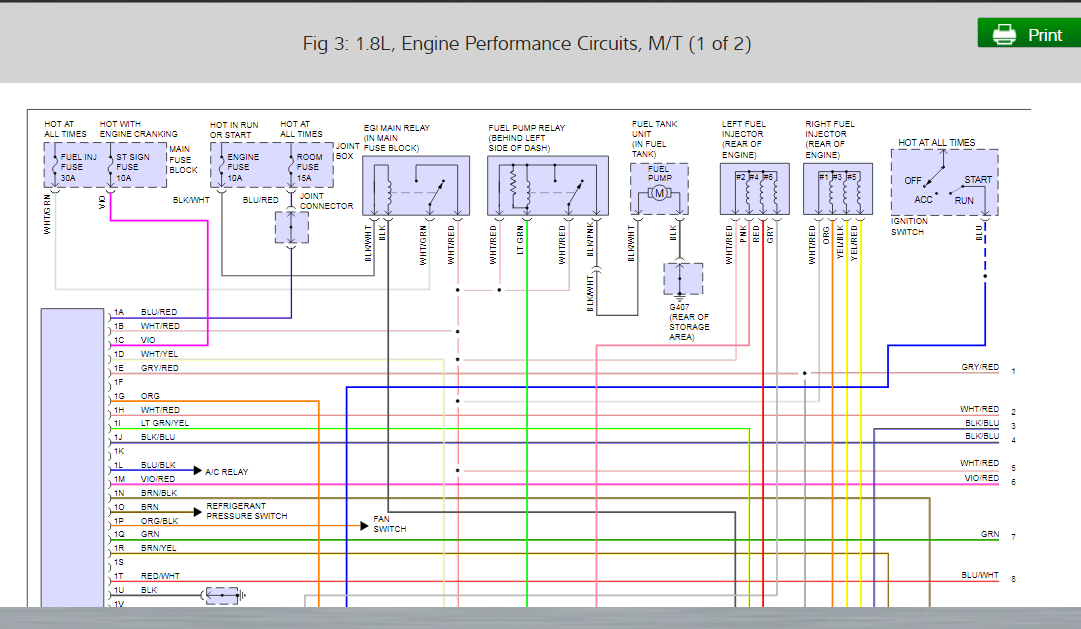Click the GRY/RED label at the right edge
This screenshot has height=629, width=1081.
[x=979, y=367]
